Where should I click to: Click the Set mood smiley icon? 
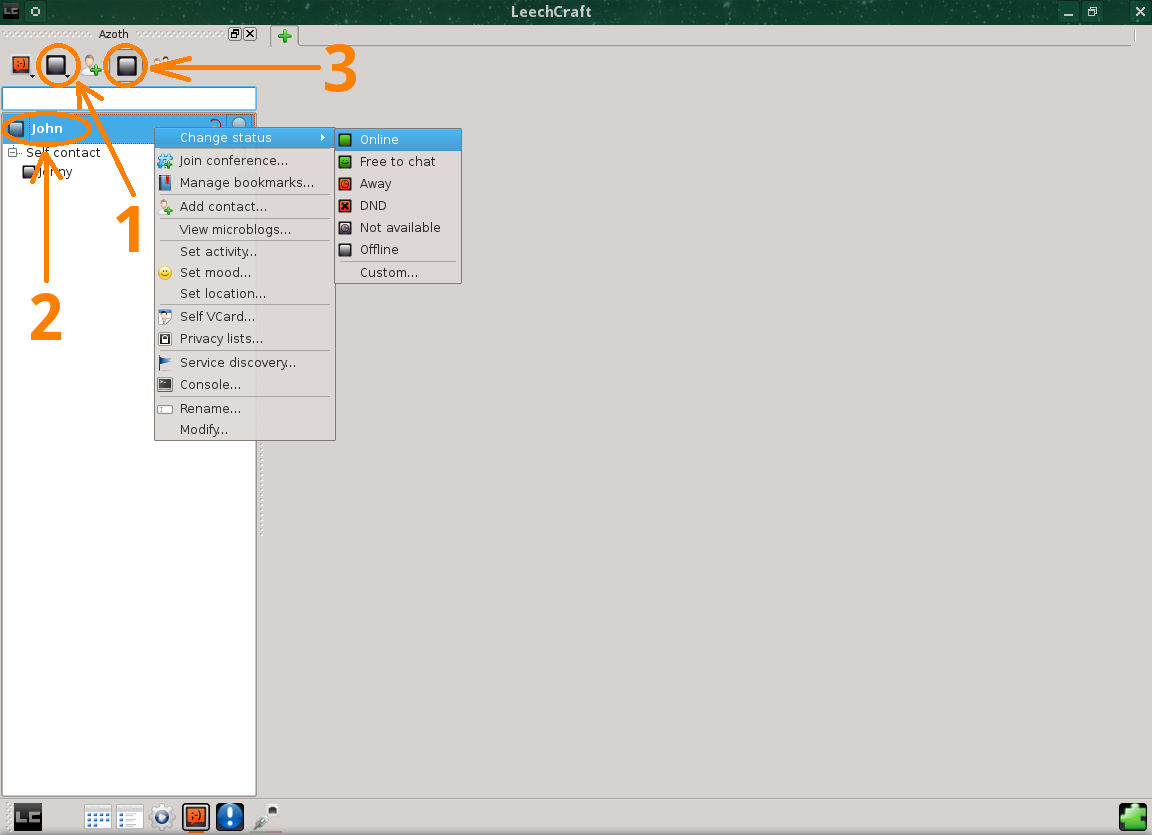click(165, 273)
